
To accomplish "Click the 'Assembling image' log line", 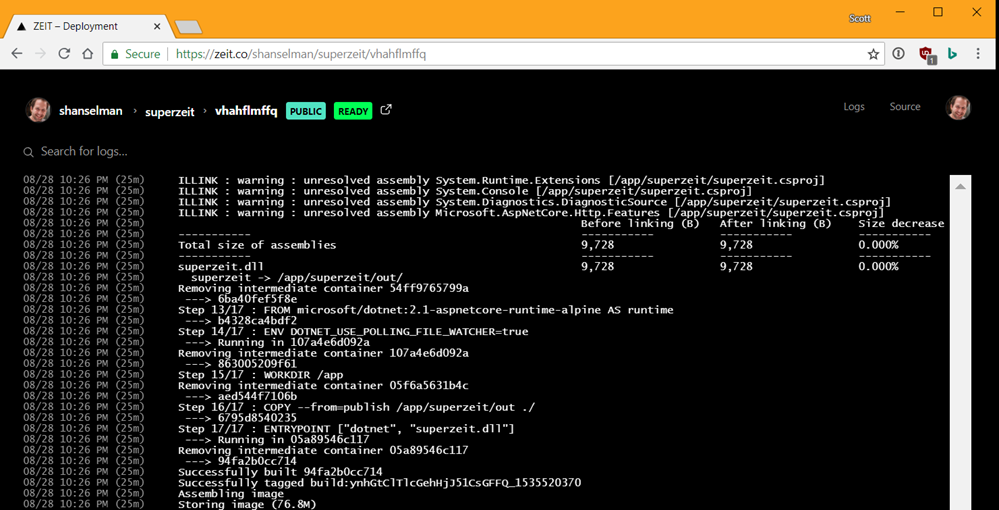I will (x=231, y=493).
